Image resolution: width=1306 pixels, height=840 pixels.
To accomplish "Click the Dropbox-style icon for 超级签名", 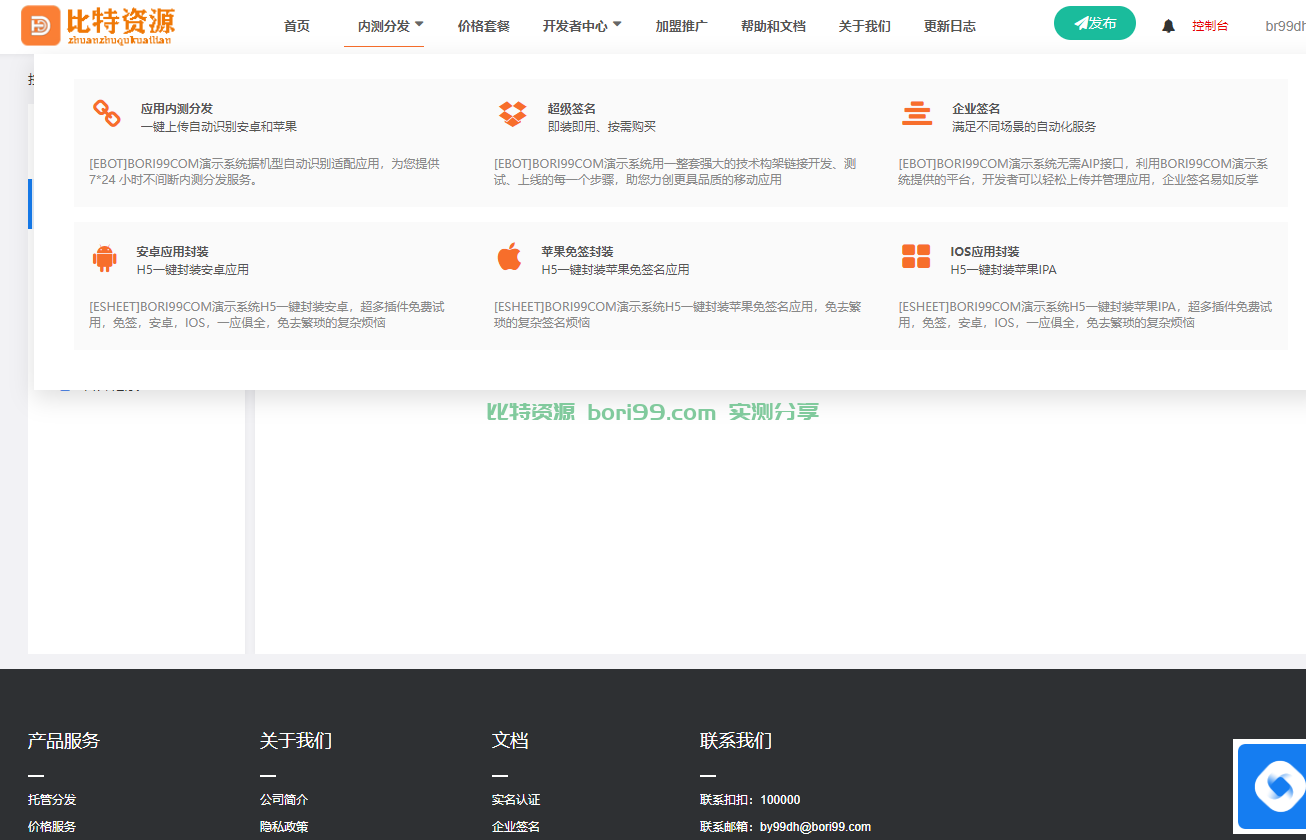I will click(x=512, y=114).
